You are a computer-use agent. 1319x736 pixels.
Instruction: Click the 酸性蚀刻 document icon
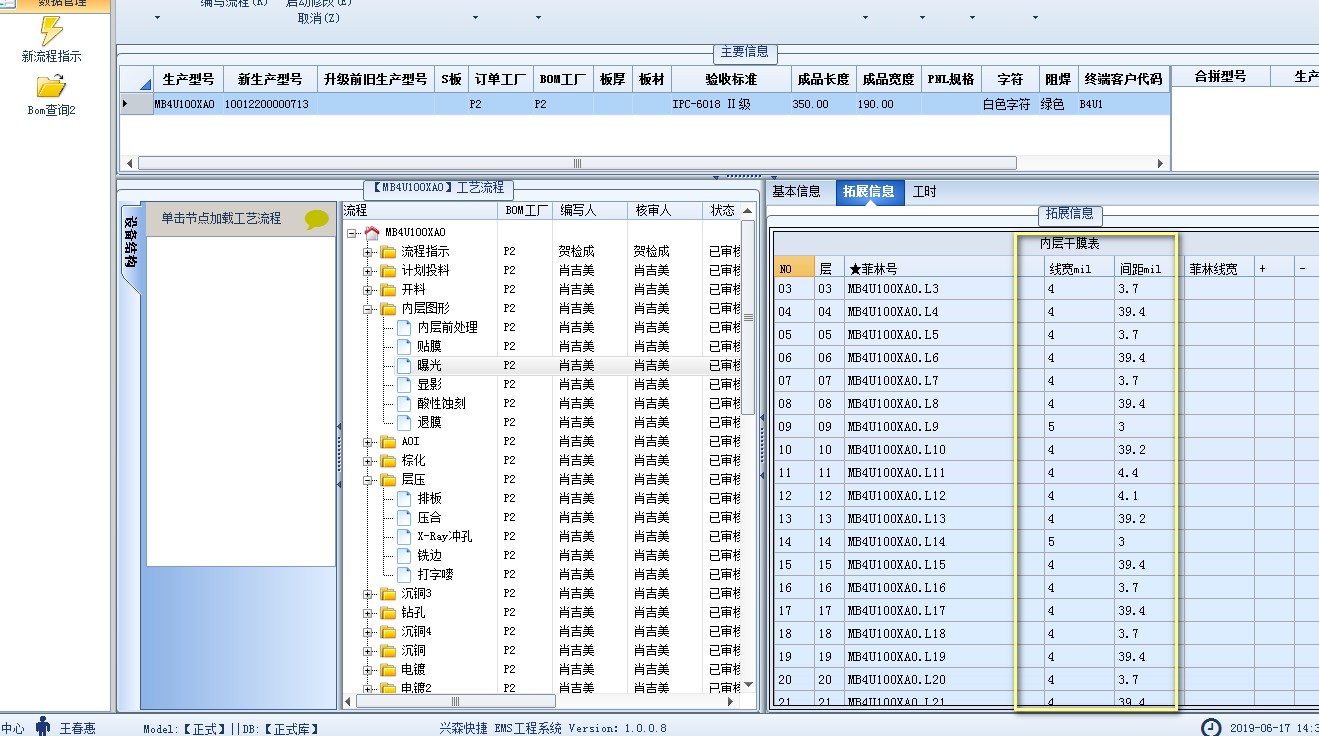pyautogui.click(x=404, y=403)
